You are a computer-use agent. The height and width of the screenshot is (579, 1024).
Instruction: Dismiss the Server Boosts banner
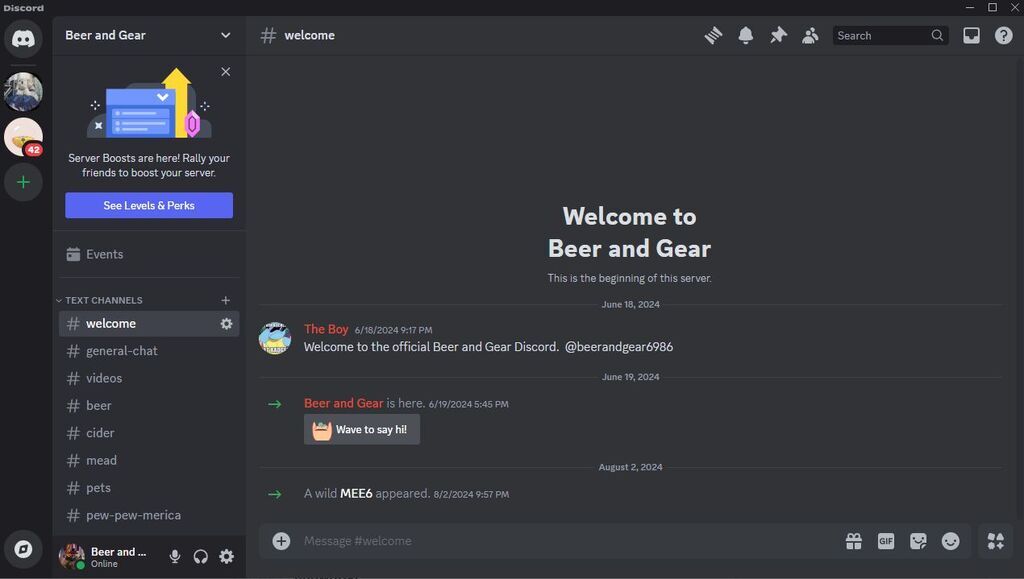coord(226,72)
